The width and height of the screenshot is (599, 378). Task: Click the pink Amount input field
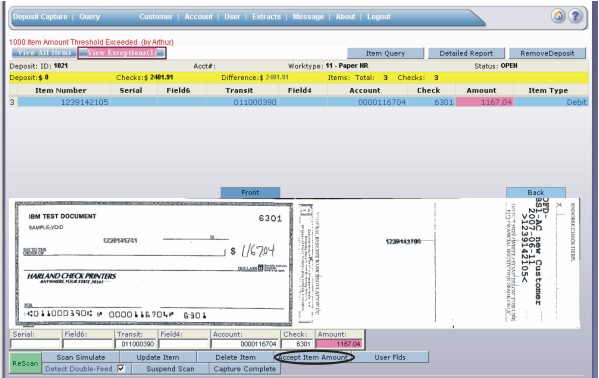[x=339, y=344]
